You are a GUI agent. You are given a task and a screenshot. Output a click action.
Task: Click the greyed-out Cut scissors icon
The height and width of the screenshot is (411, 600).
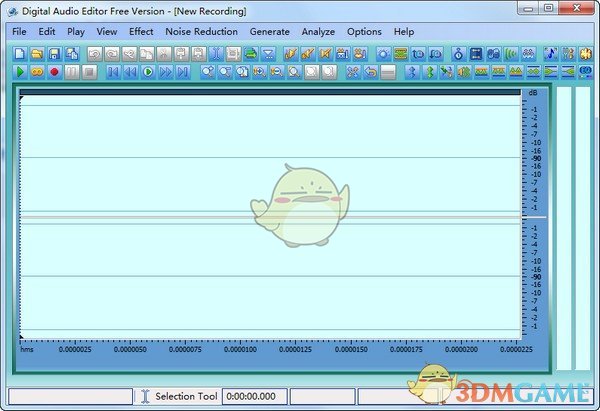[x=164, y=54]
